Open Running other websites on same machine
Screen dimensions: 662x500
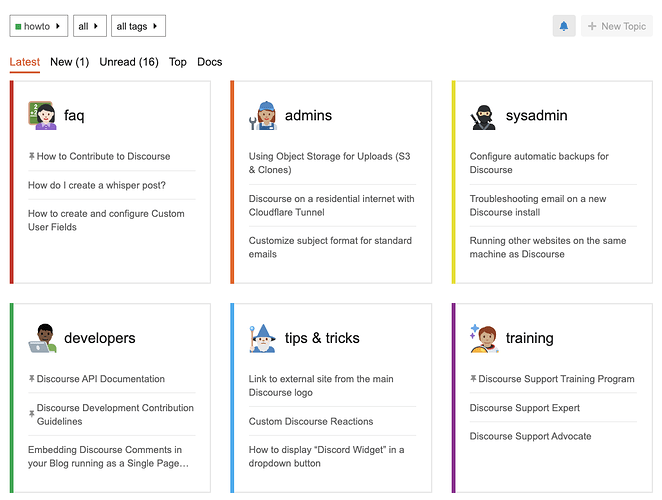(x=548, y=247)
